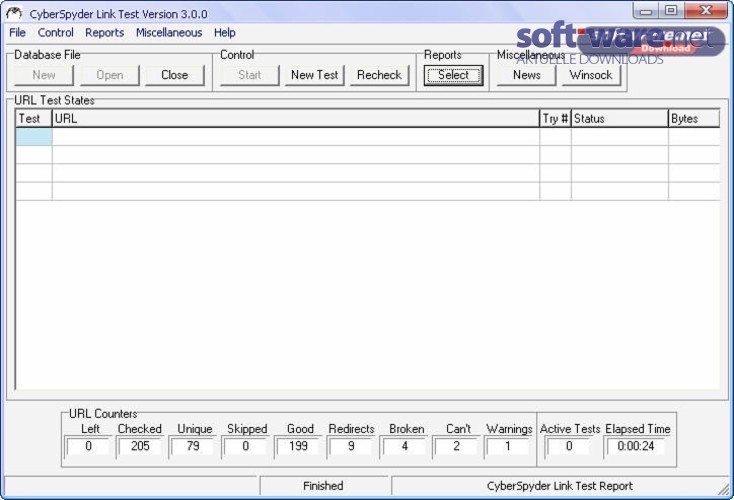Click the Can't counter value 2
The height and width of the screenshot is (500, 734).
coord(456,446)
